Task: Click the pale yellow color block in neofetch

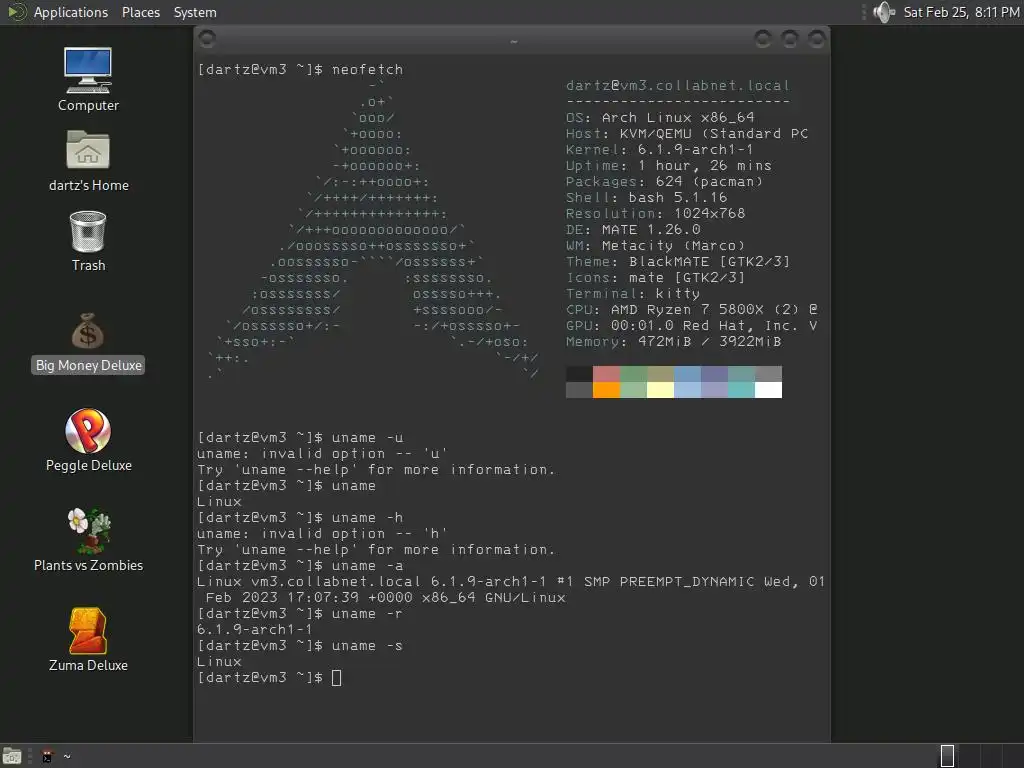Action: 660,390
